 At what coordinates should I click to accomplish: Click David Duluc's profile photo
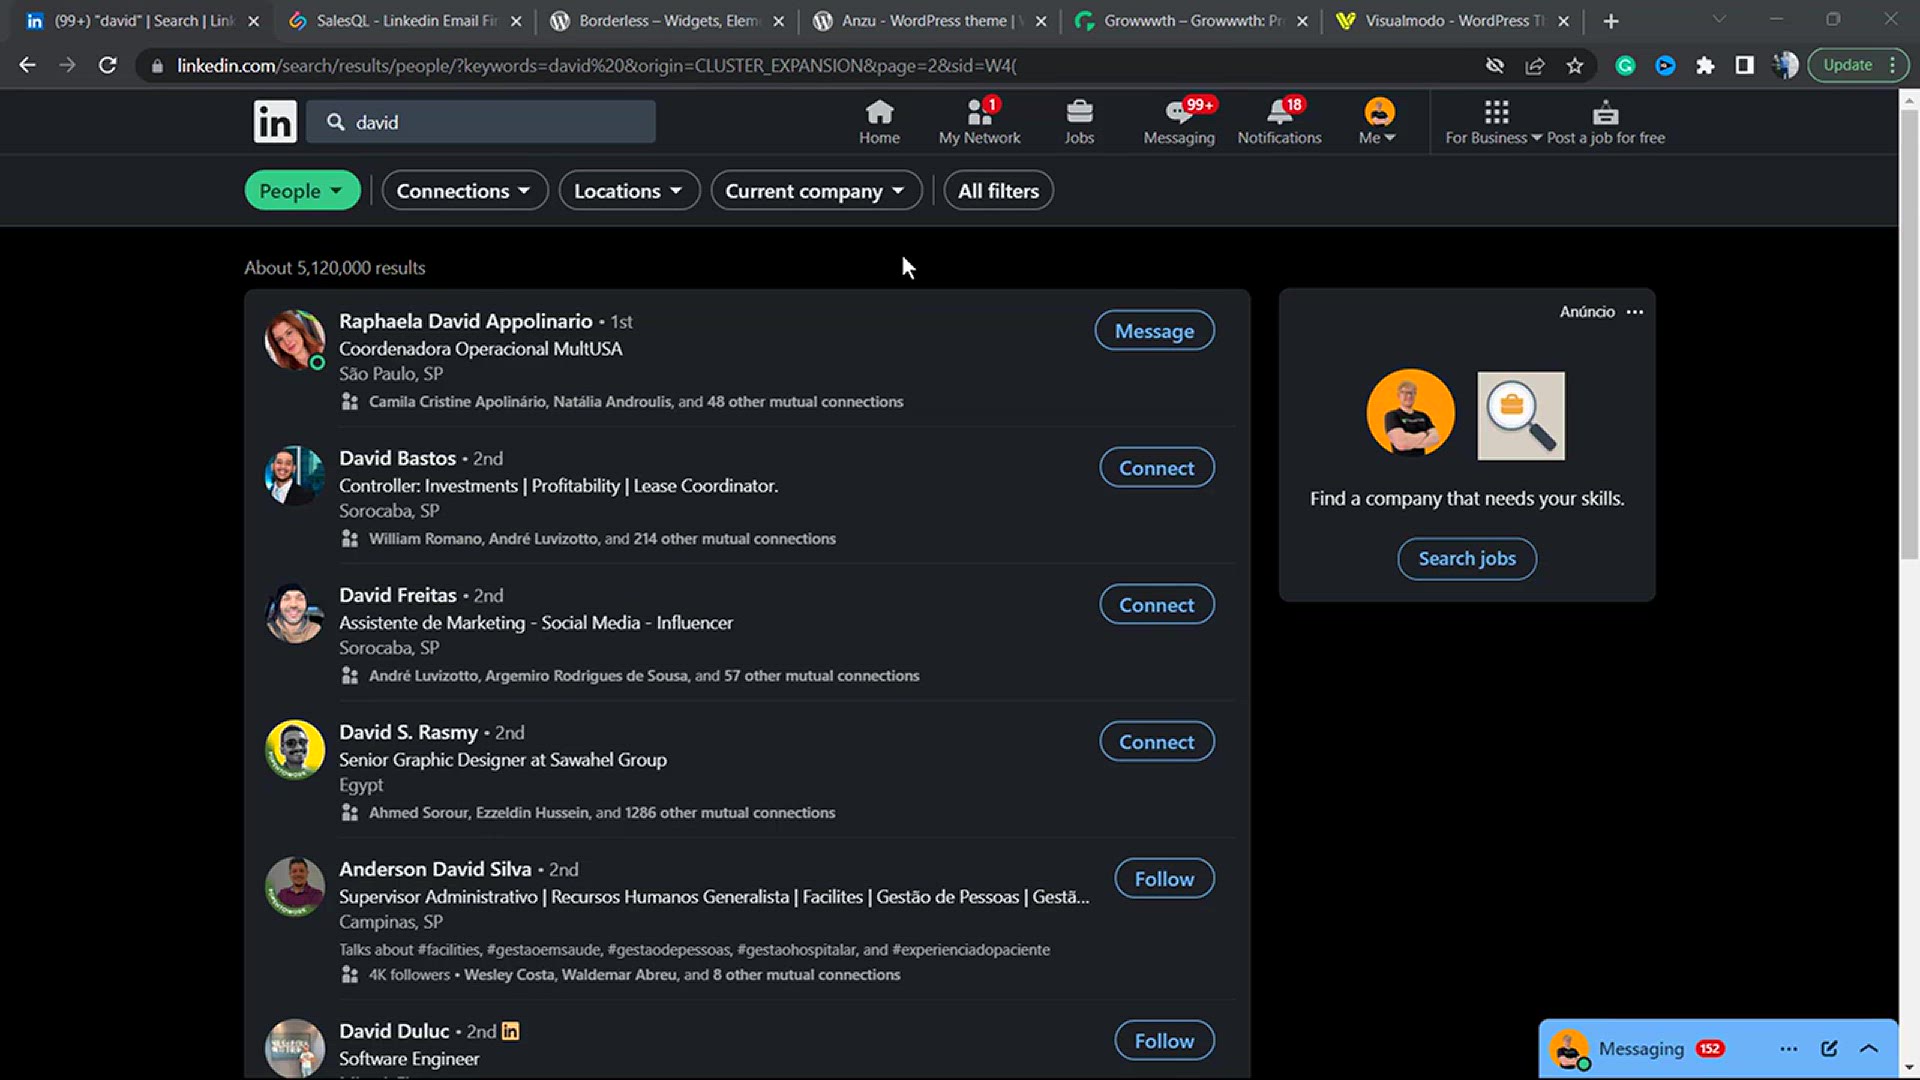tap(294, 1048)
